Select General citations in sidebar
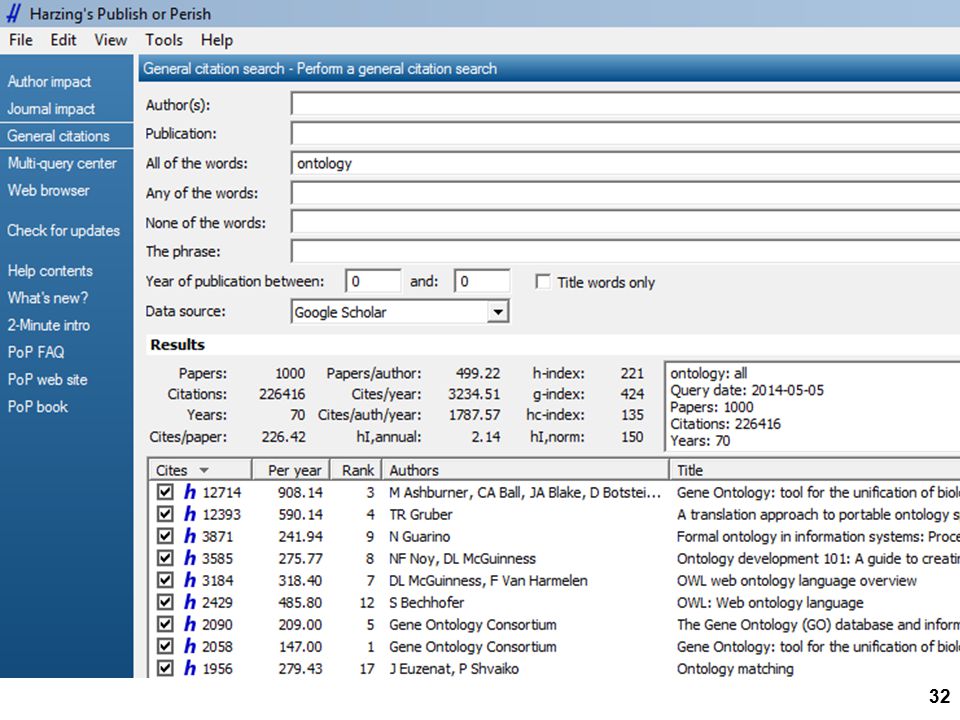The width and height of the screenshot is (960, 720). [x=58, y=135]
